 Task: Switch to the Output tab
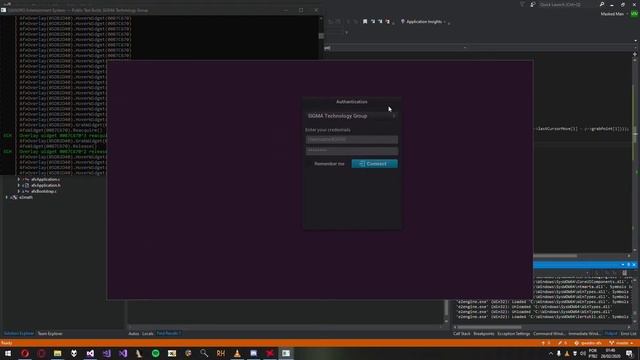tap(611, 333)
